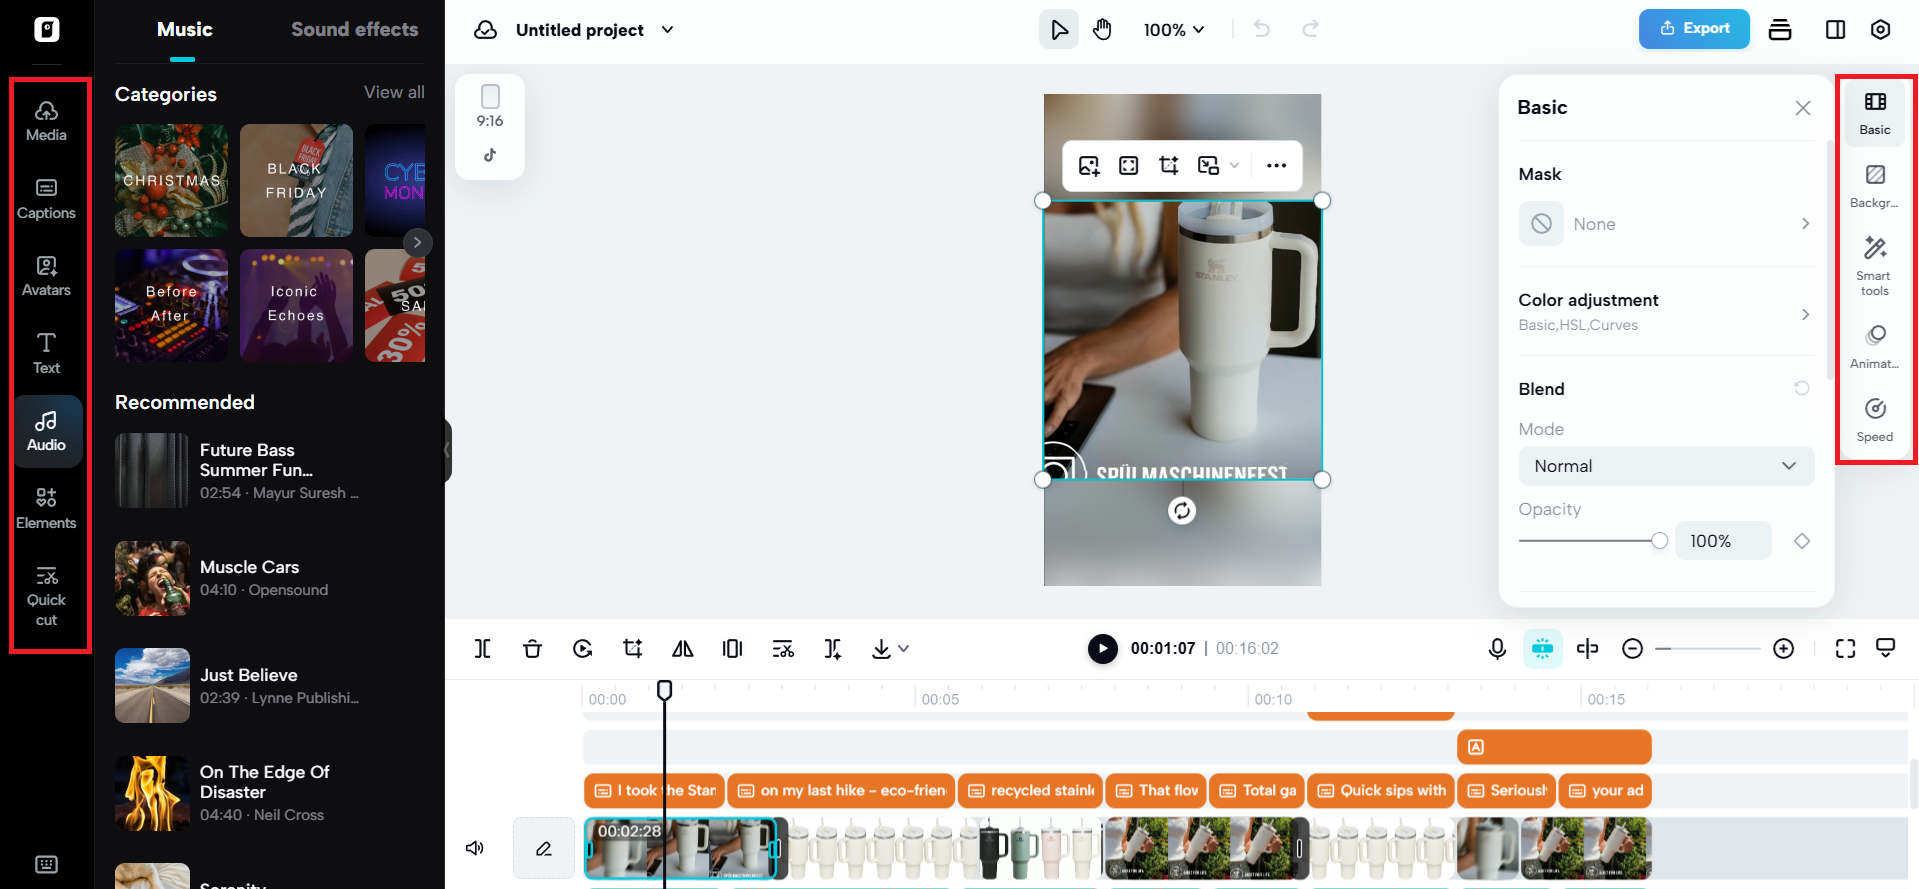Click the microphone record voiceover icon

[1497, 649]
